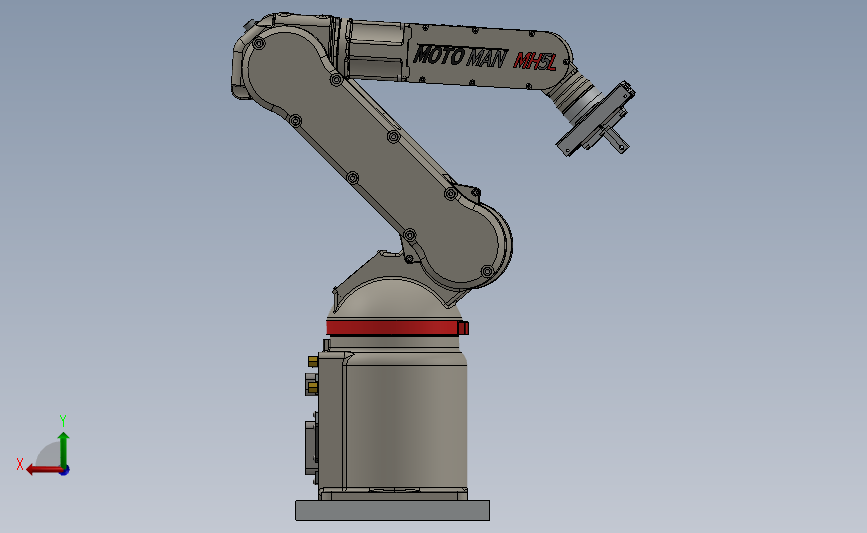Viewport: 867px width, 533px height.
Task: Select the gray base plate under the robot
Action: tap(392, 510)
